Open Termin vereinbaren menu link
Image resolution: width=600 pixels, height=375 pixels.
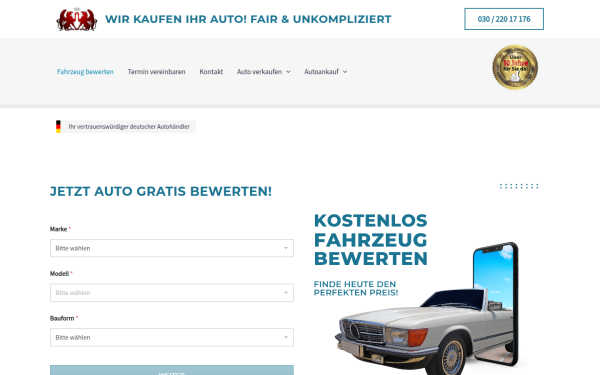(157, 72)
